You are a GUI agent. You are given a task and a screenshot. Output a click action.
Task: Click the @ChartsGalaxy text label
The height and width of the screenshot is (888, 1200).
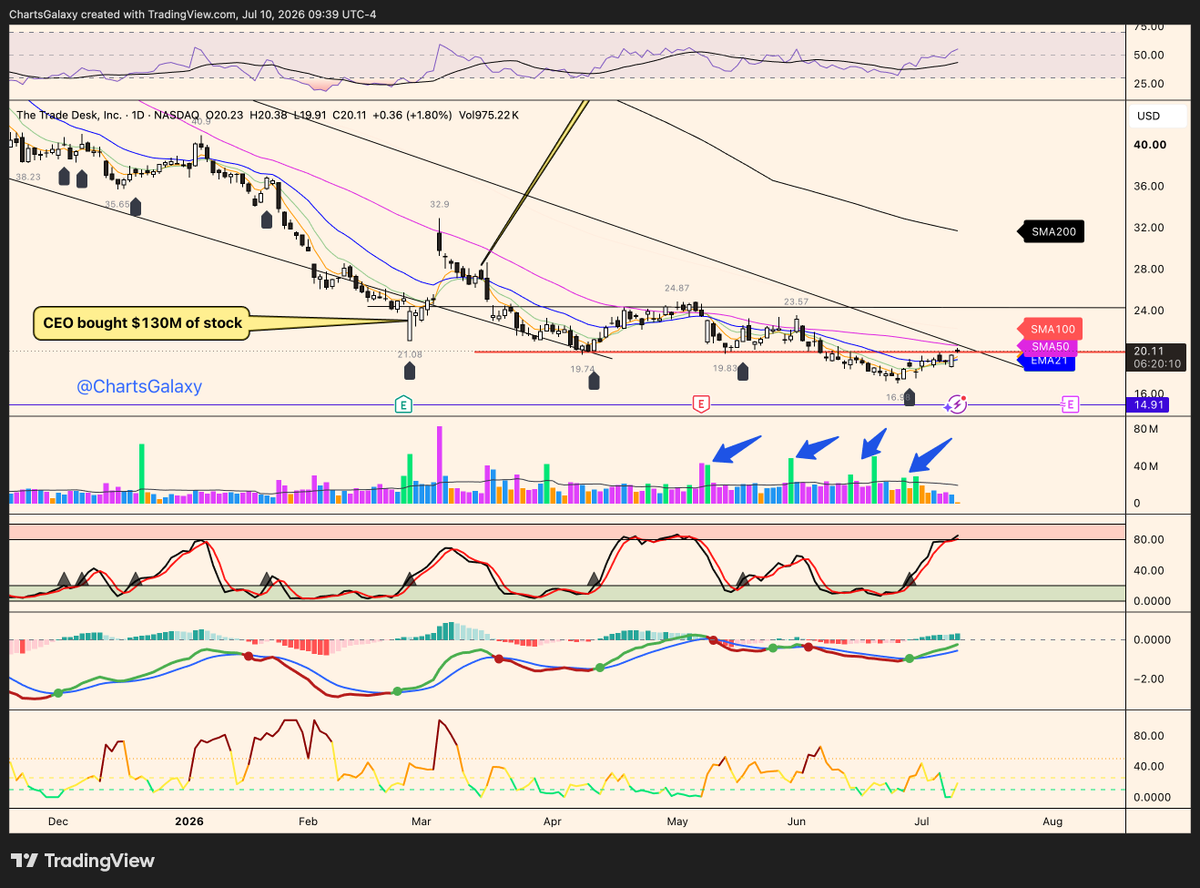(x=139, y=387)
